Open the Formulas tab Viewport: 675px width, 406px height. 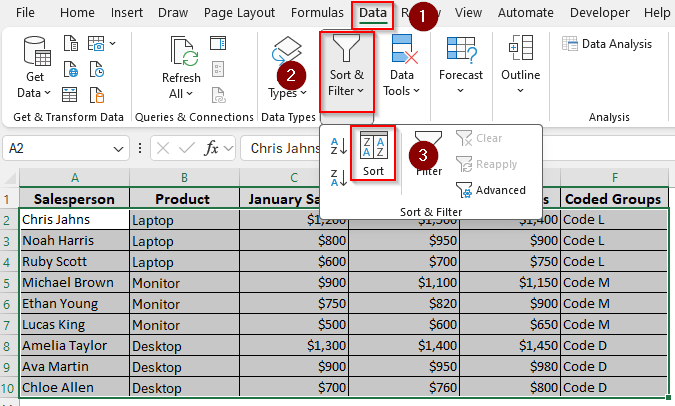click(x=317, y=13)
